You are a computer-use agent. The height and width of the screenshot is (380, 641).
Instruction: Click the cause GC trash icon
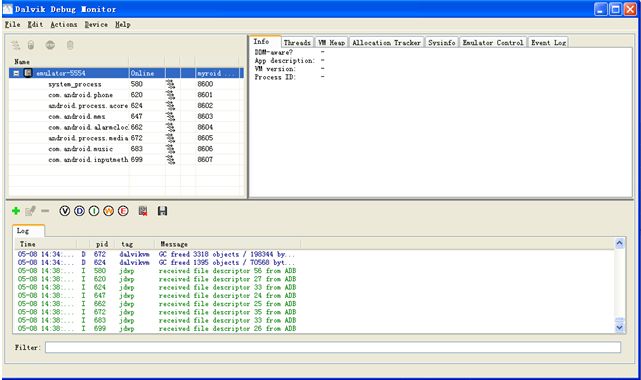tap(70, 45)
